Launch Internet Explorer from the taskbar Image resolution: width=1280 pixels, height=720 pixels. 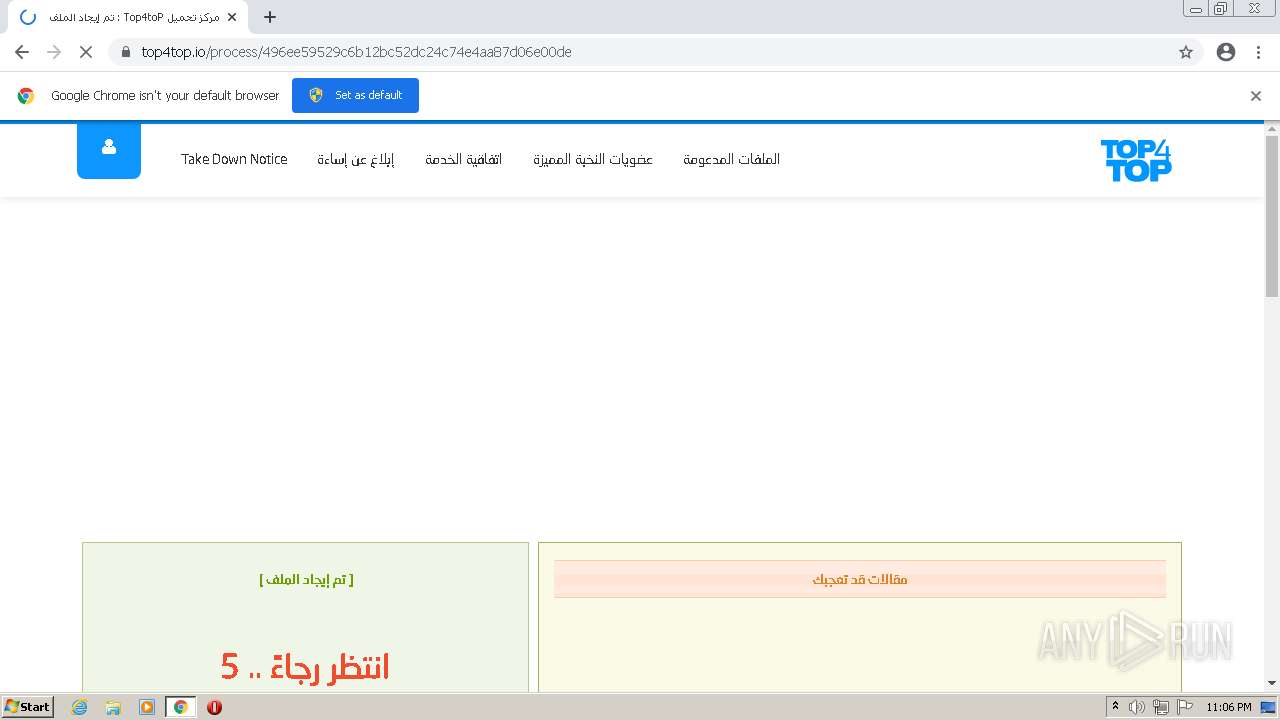(80, 707)
